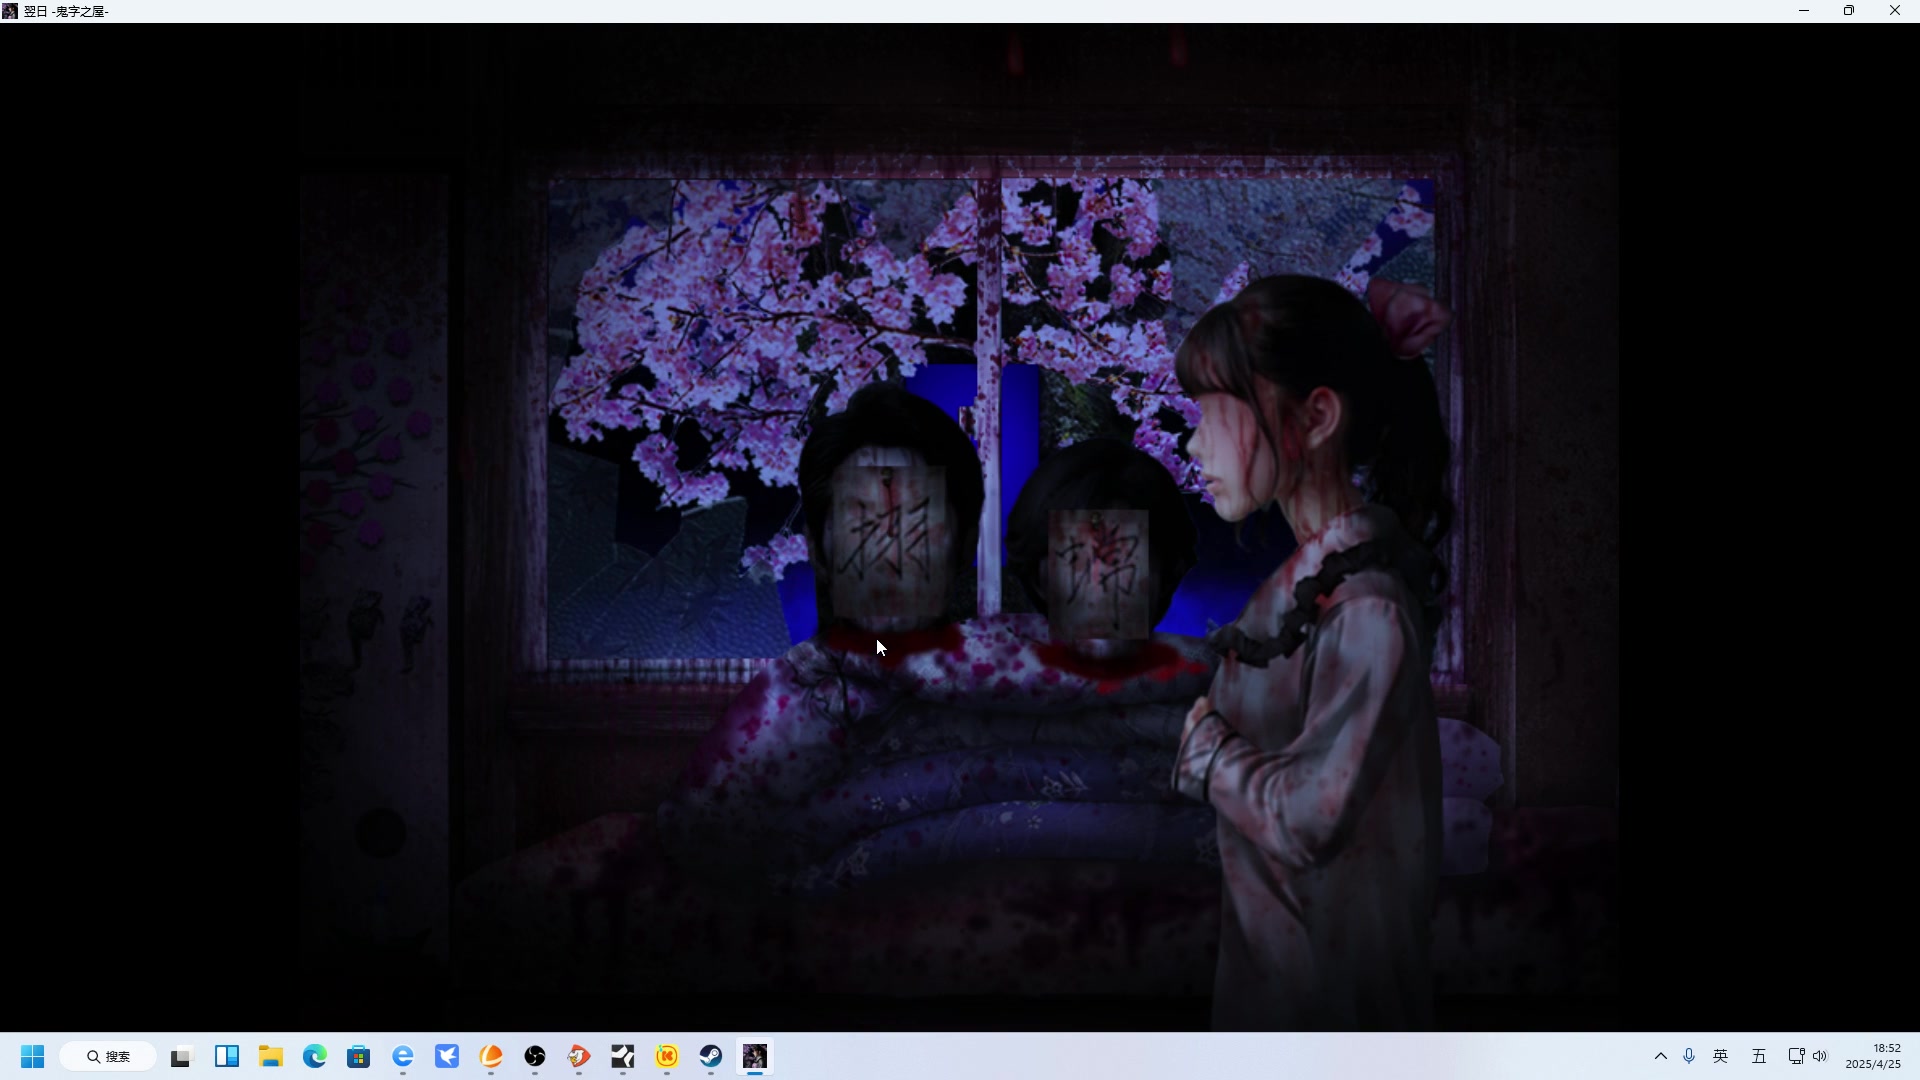Open the Windows Start menu
1920x1080 pixels.
point(32,1057)
